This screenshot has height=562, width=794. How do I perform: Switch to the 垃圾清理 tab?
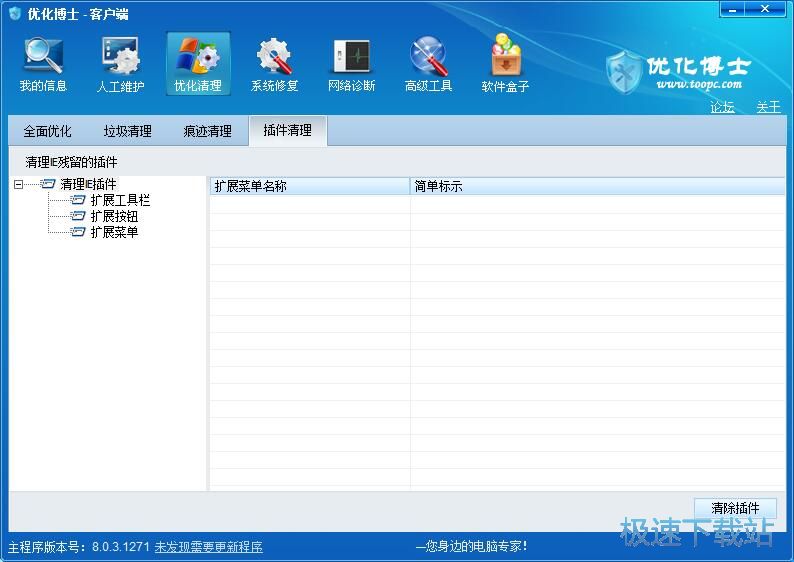pyautogui.click(x=128, y=131)
